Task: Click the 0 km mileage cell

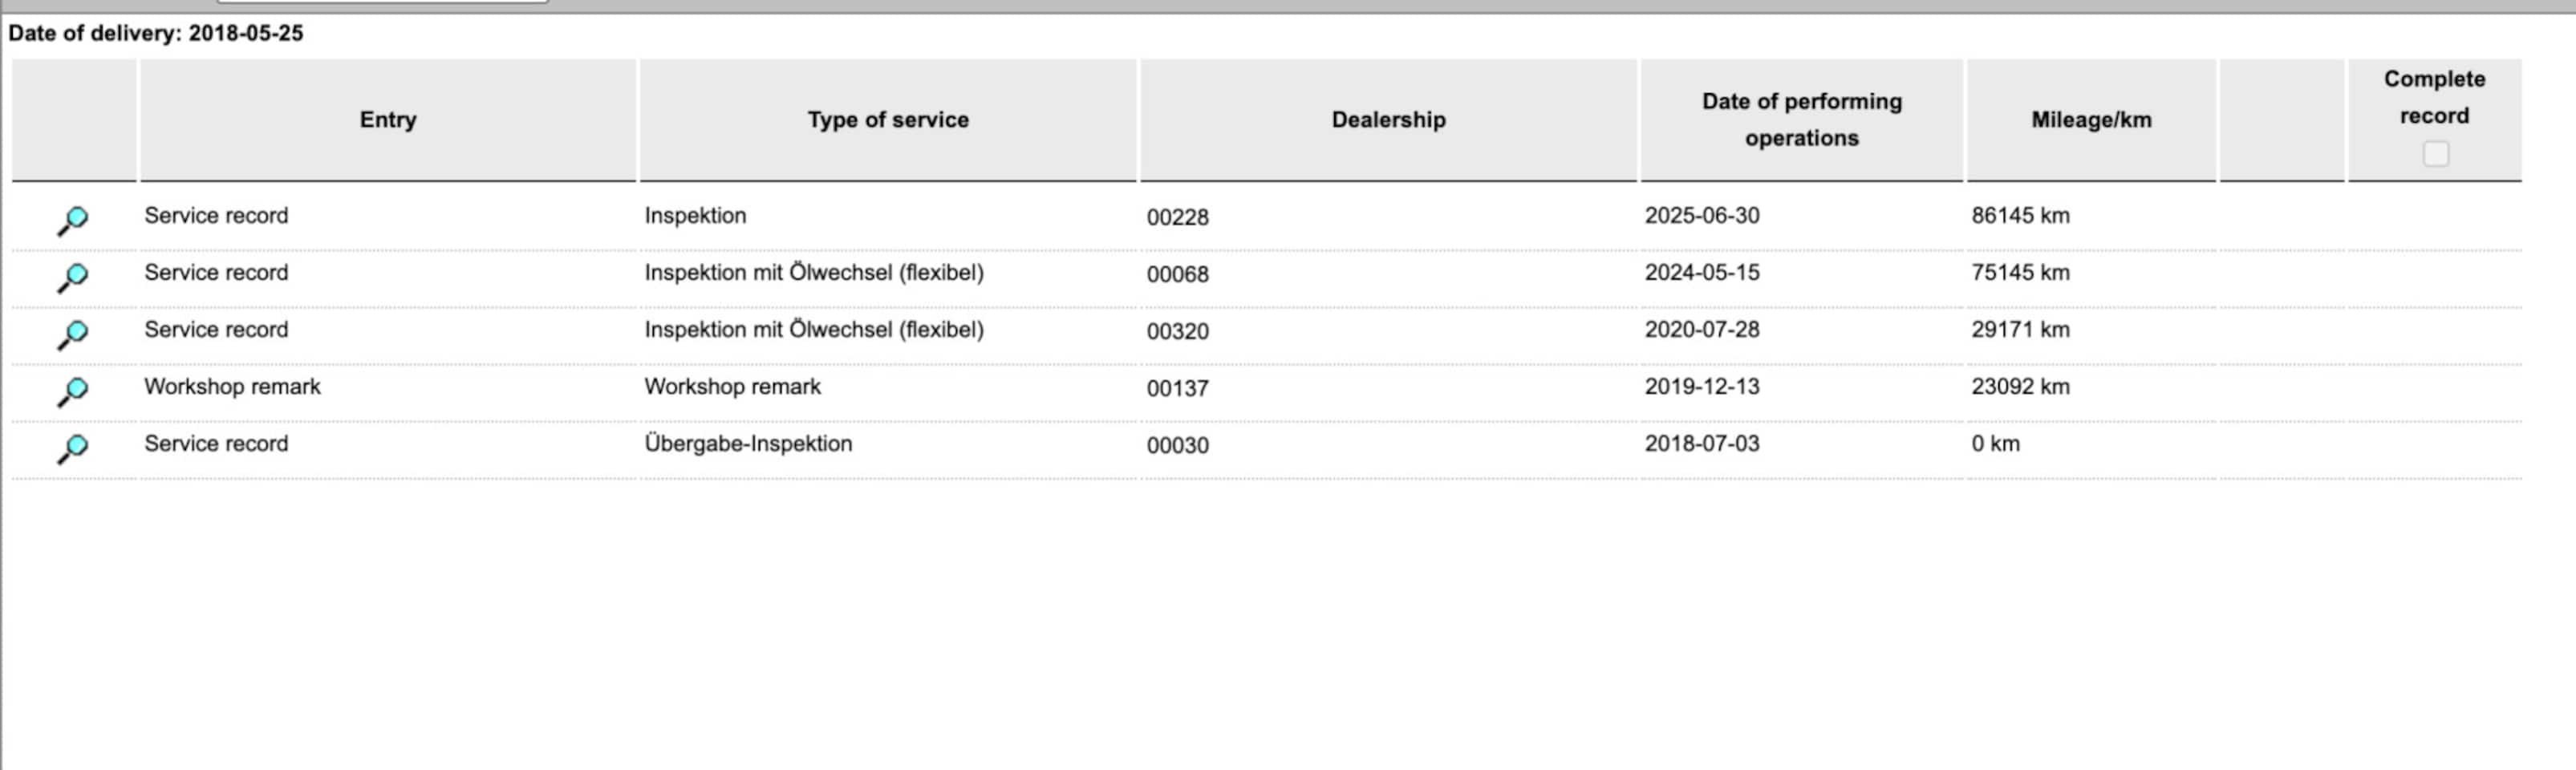Action: click(x=1995, y=444)
